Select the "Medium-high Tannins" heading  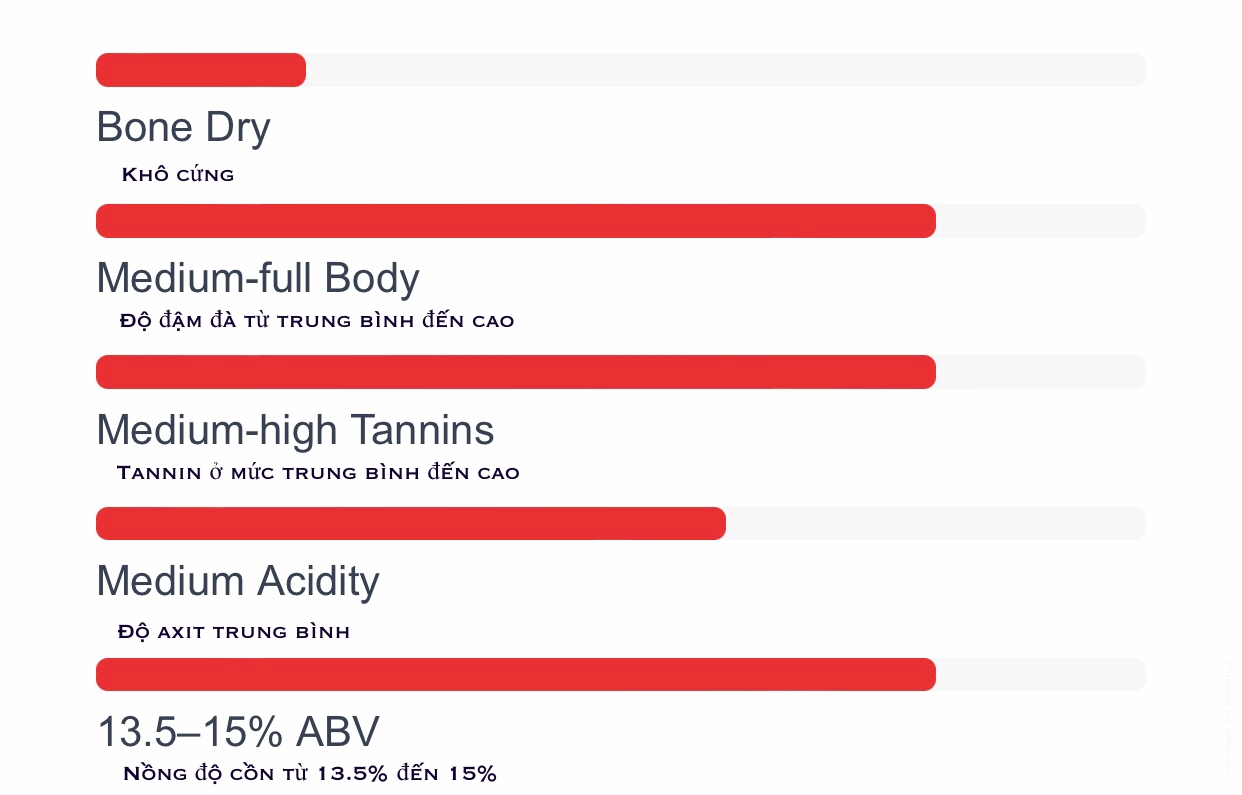point(295,430)
